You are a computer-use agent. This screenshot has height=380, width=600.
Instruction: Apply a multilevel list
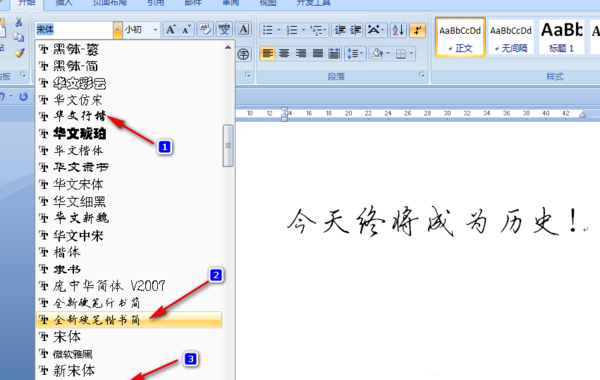pyautogui.click(x=316, y=30)
